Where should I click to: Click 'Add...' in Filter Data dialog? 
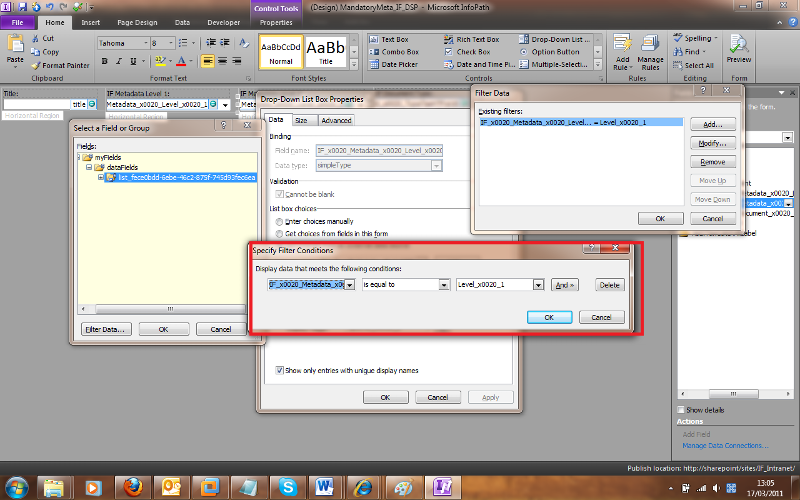(713, 124)
